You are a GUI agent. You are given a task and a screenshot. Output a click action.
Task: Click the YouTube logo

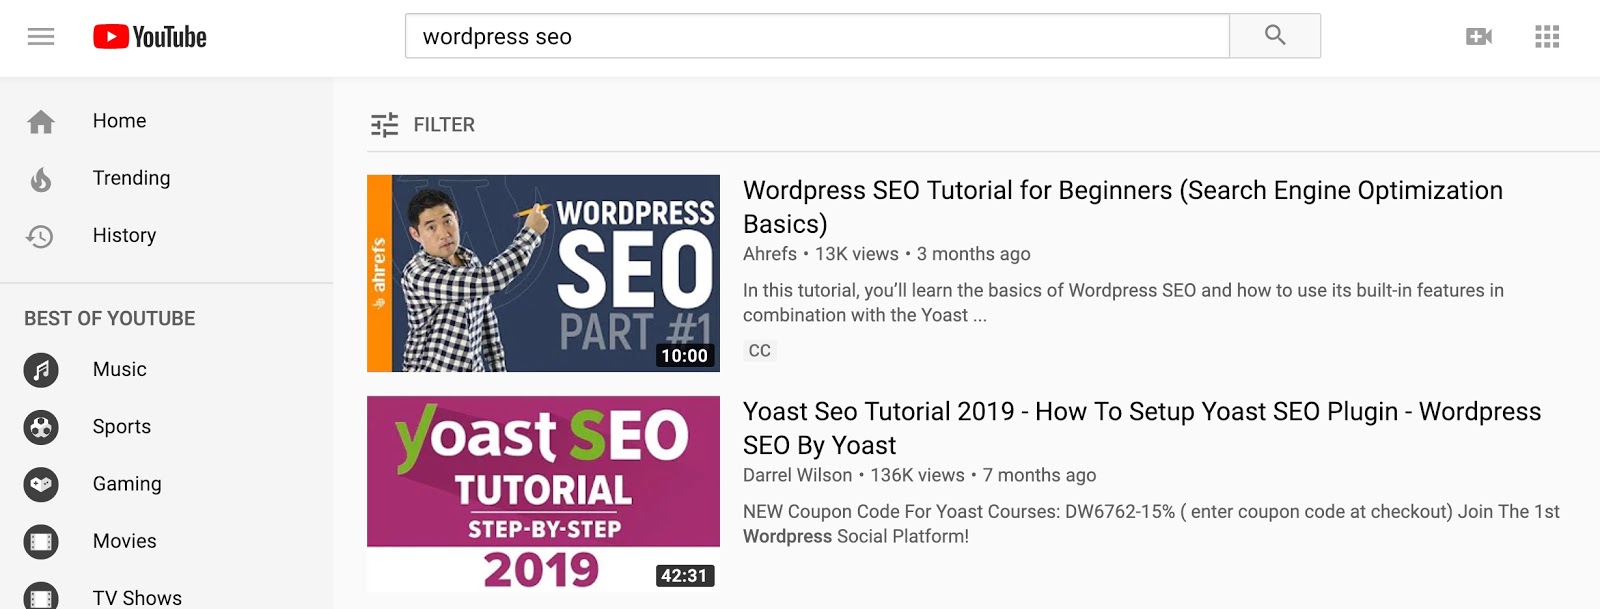coord(150,37)
